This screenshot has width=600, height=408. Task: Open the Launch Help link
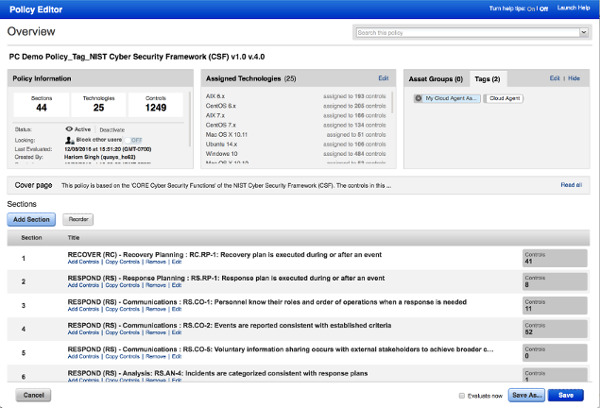572,7
